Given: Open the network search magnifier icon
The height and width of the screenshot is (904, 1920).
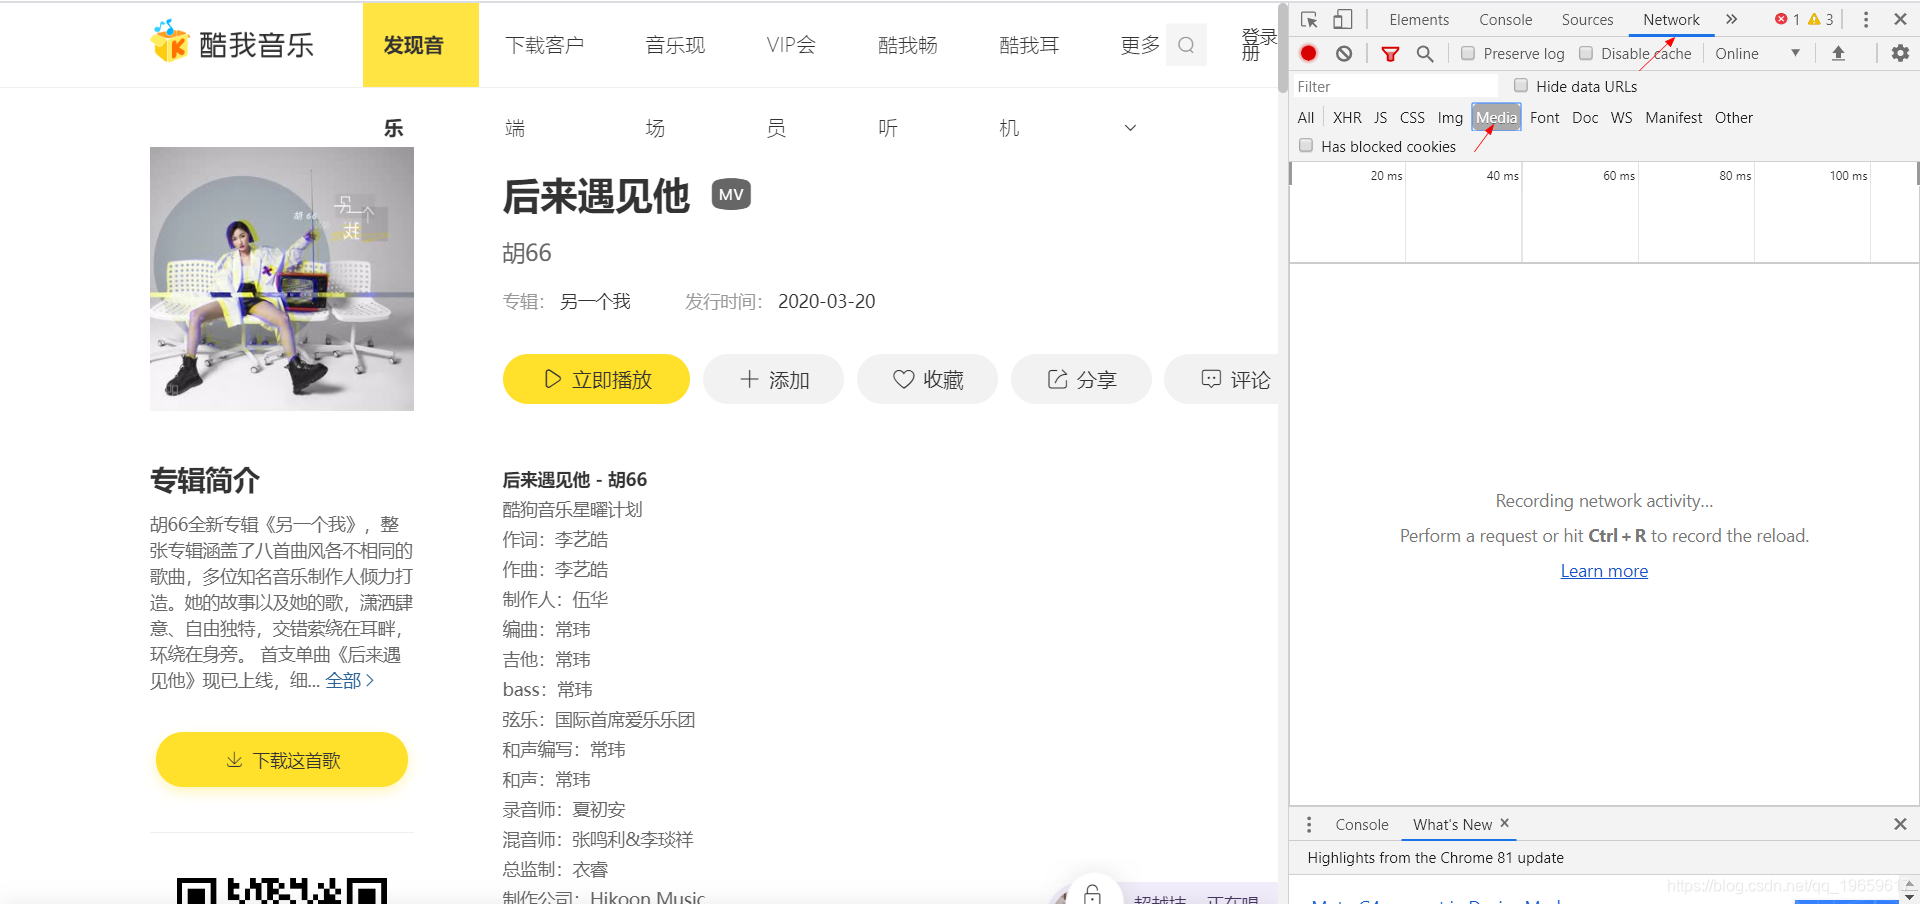Looking at the screenshot, I should [x=1425, y=53].
